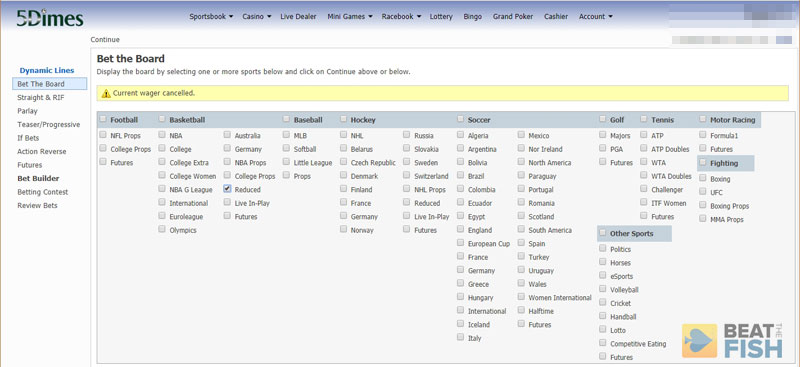
Task: Select all Soccer via header checkbox
Action: (461, 119)
